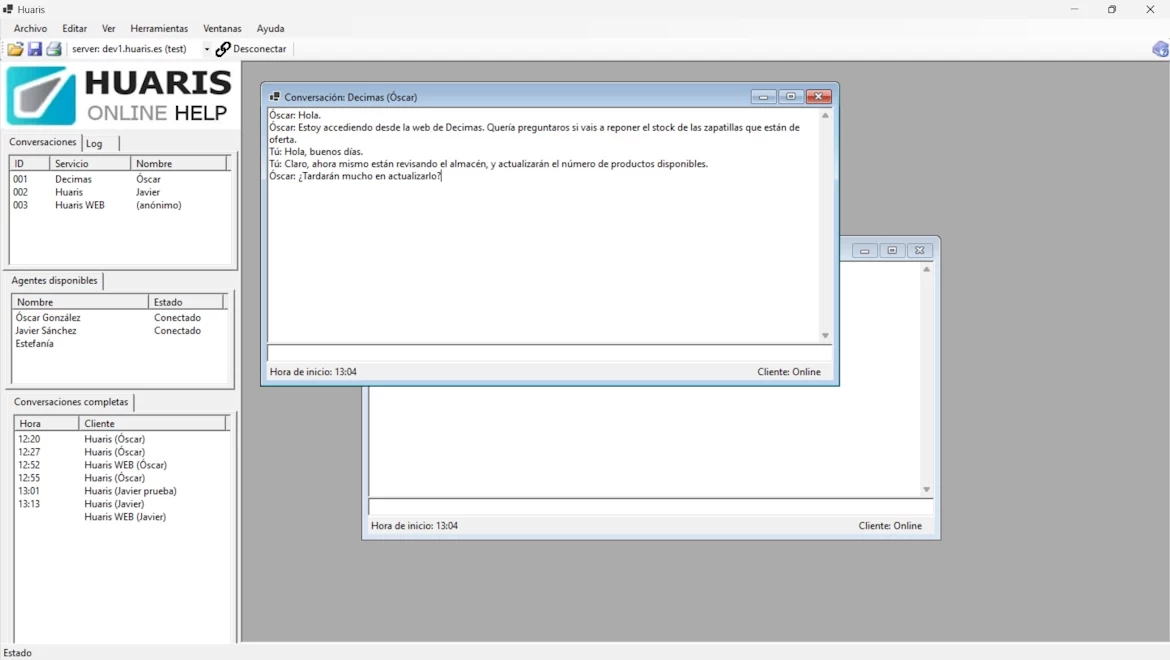Minimize the Decimas conversation window
This screenshot has width=1170, height=660.
click(x=763, y=97)
